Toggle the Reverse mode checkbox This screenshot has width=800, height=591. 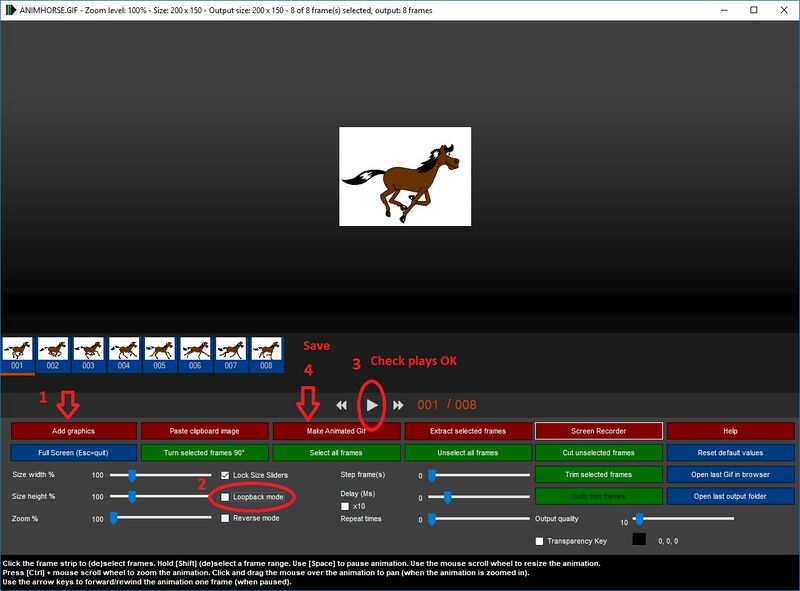click(x=226, y=518)
